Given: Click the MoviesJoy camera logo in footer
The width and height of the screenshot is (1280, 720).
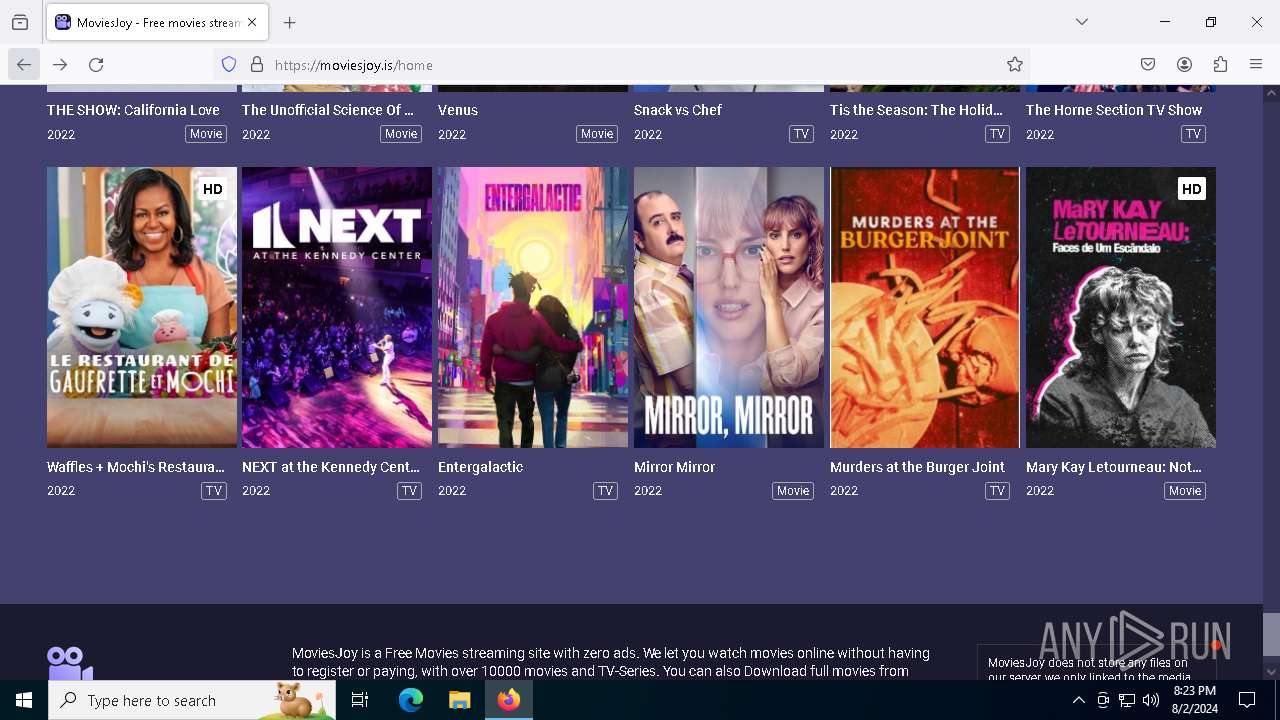Looking at the screenshot, I should 70,664.
